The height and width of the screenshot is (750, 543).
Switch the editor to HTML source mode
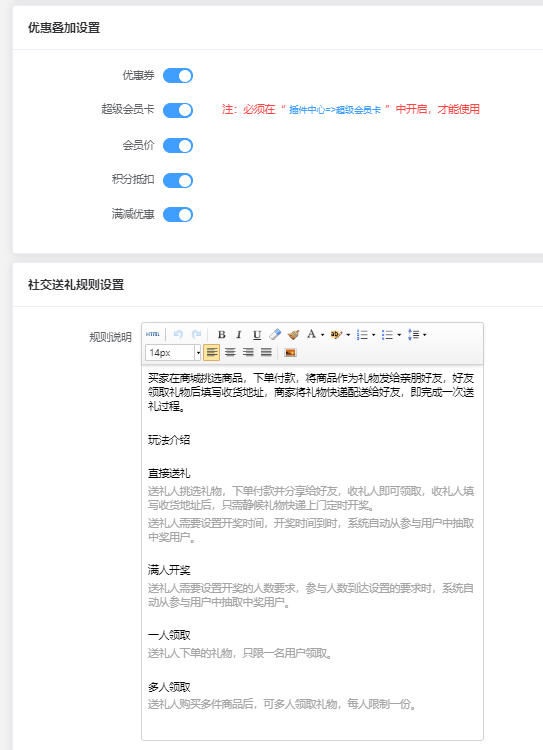coord(153,334)
